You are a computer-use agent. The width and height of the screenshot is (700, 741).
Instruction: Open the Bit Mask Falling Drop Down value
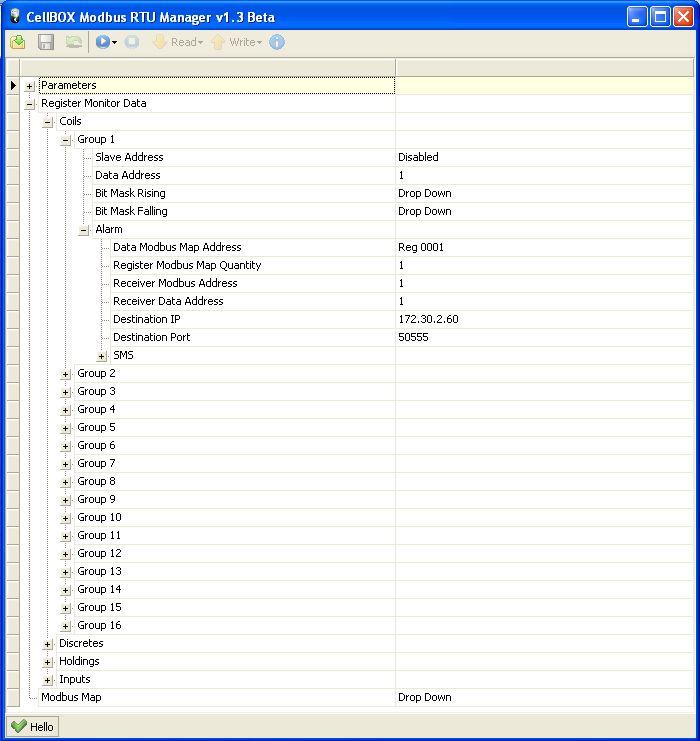[x=424, y=211]
